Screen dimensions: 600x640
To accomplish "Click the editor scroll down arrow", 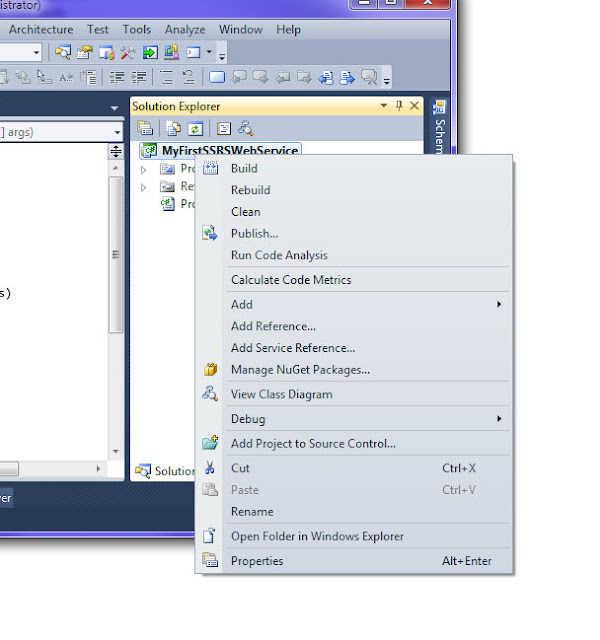I will [x=116, y=451].
